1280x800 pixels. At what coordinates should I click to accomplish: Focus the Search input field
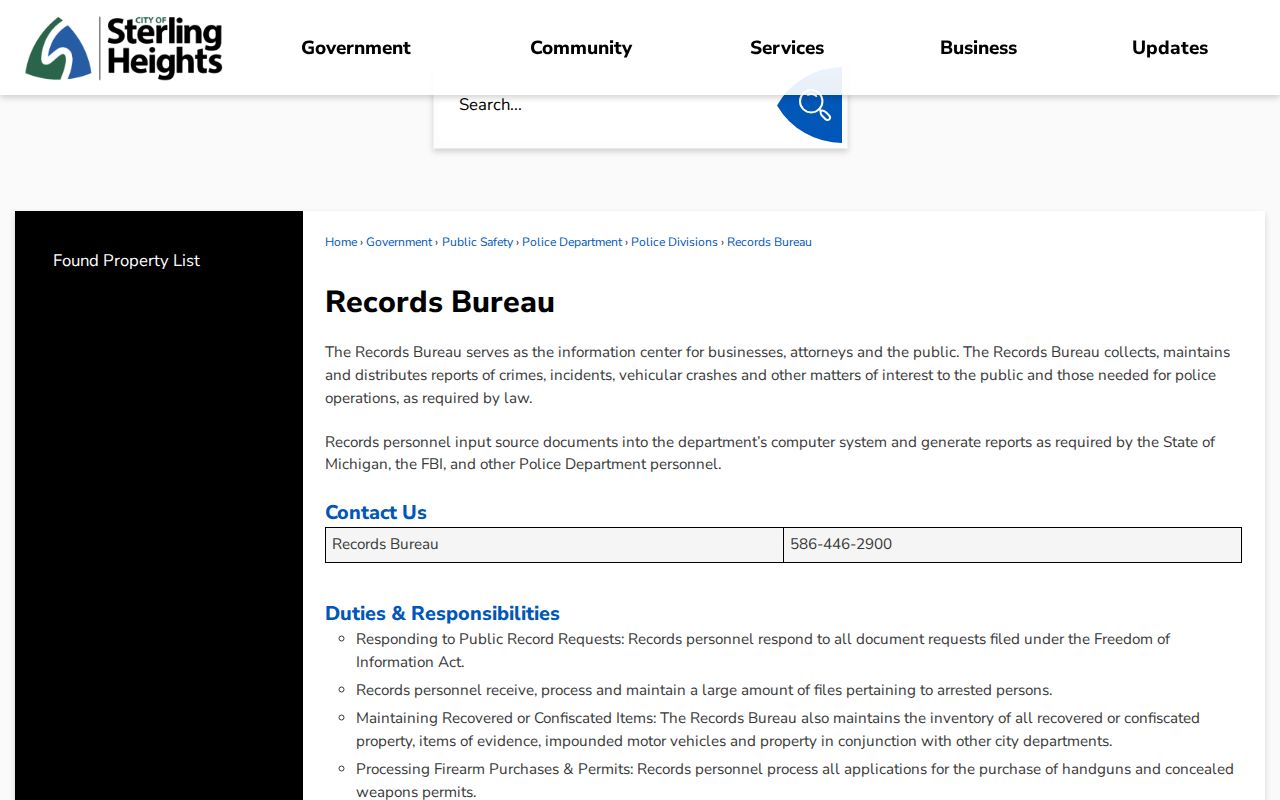(608, 105)
